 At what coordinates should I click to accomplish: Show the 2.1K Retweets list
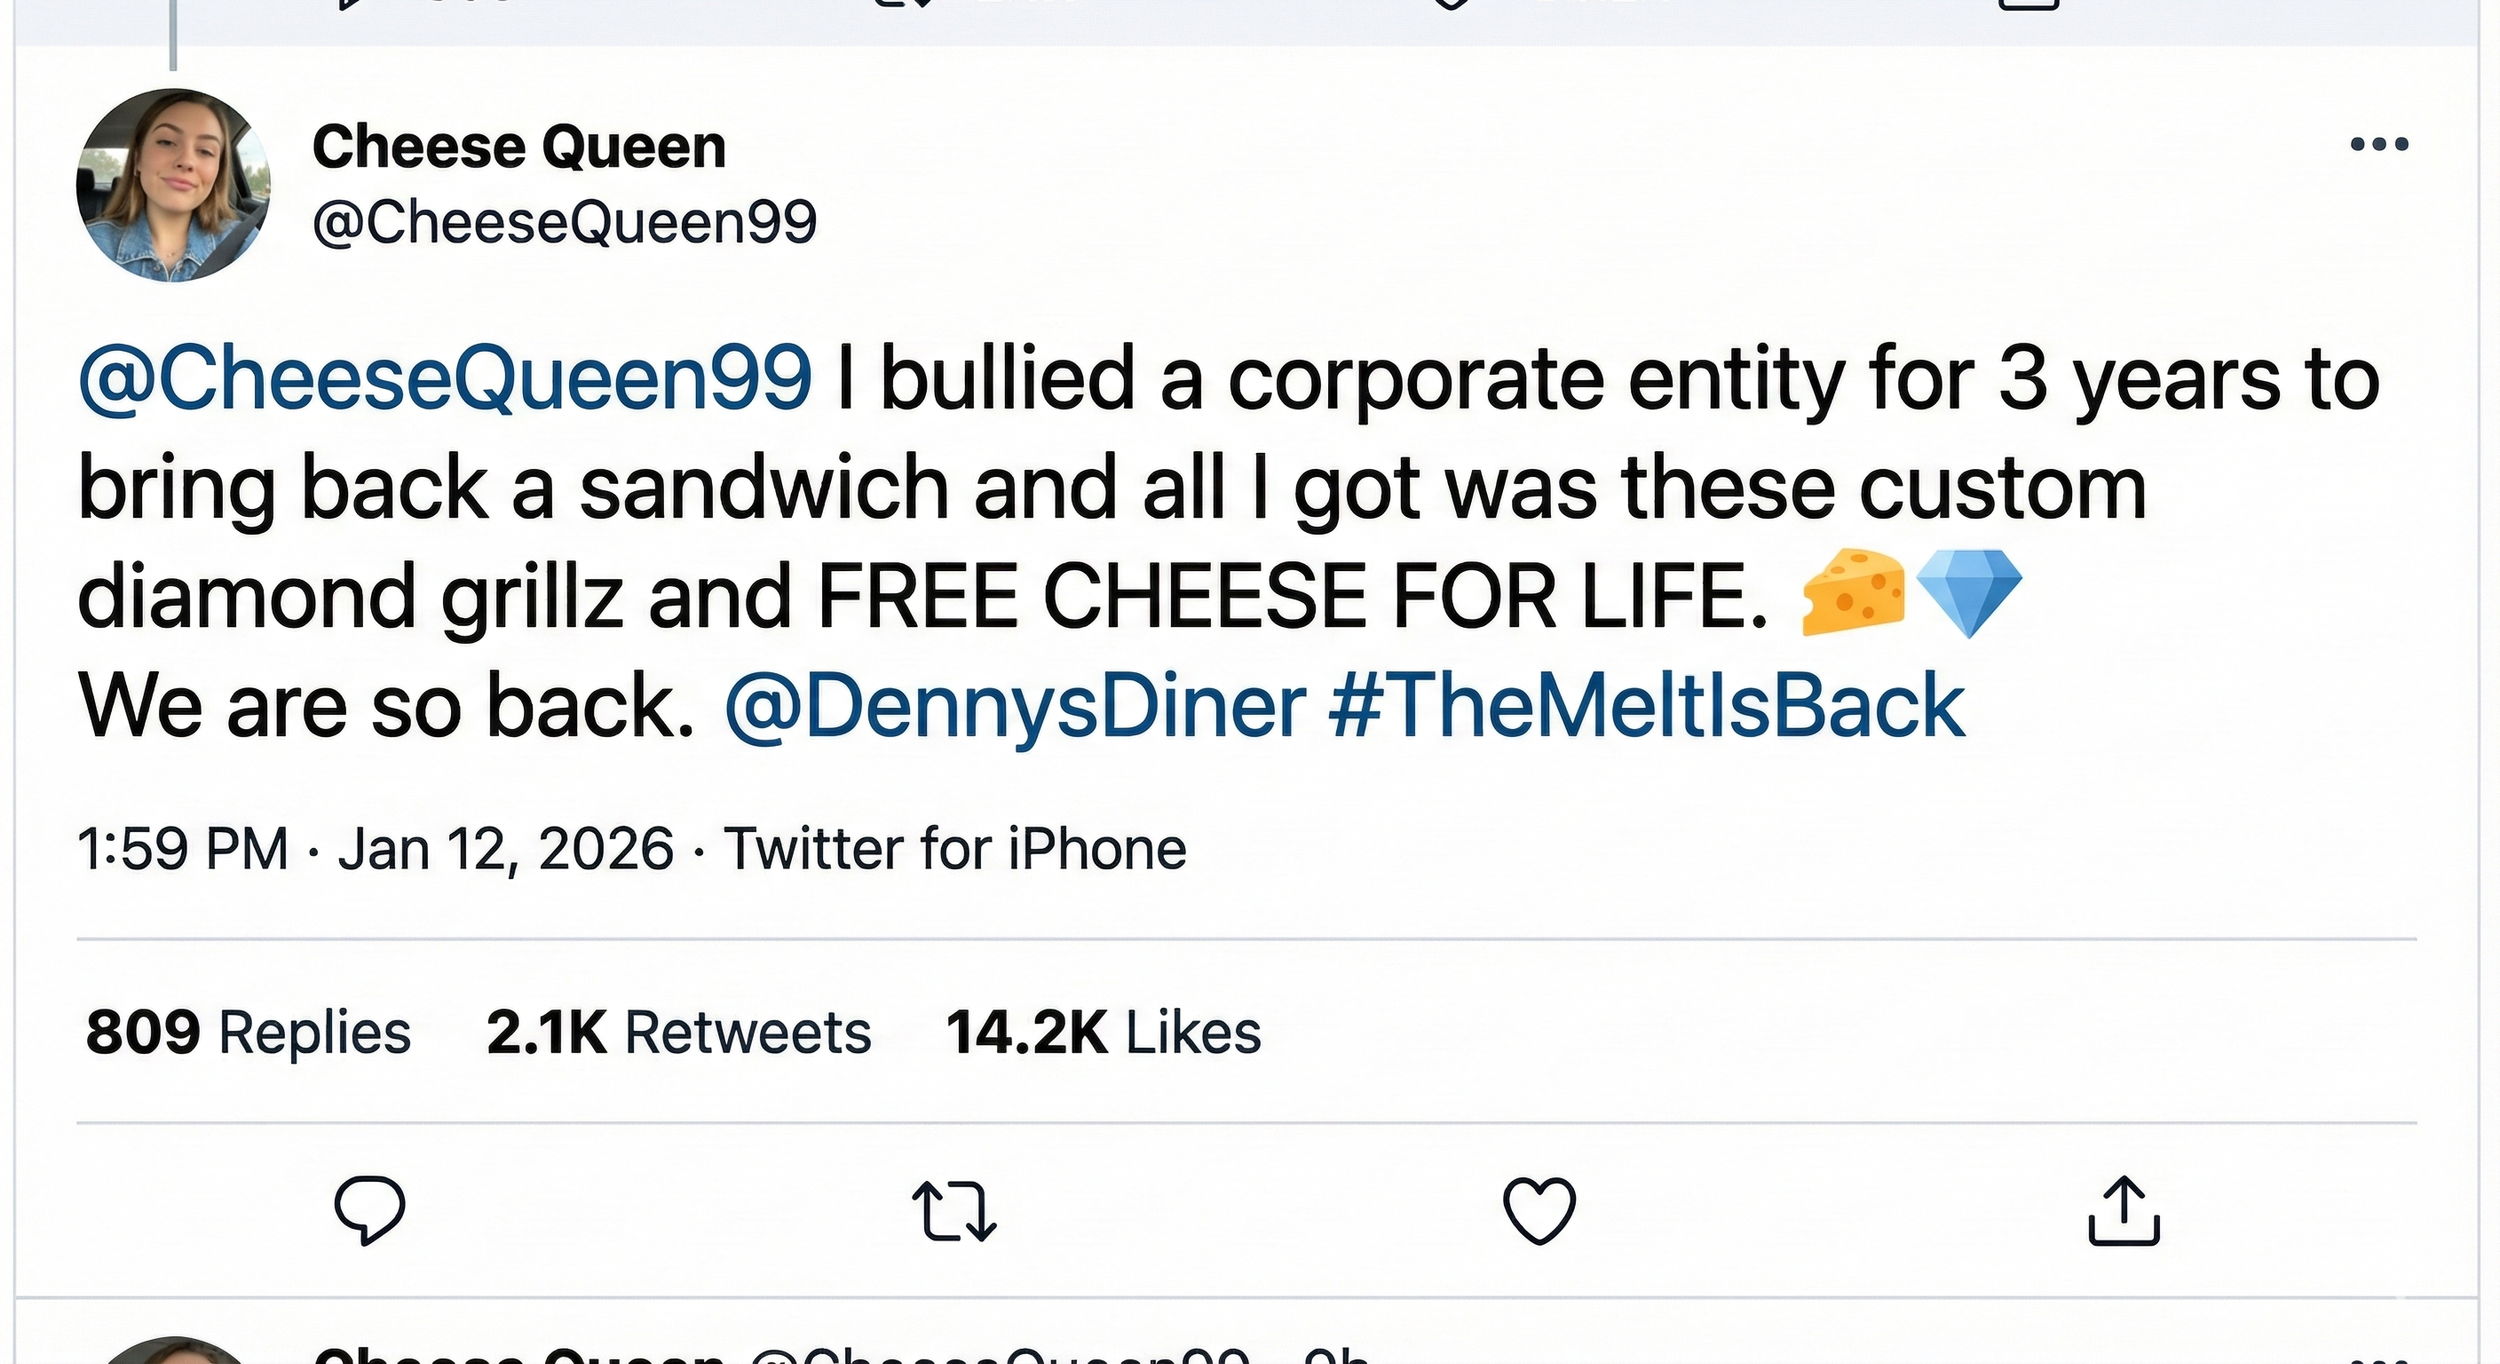678,1032
